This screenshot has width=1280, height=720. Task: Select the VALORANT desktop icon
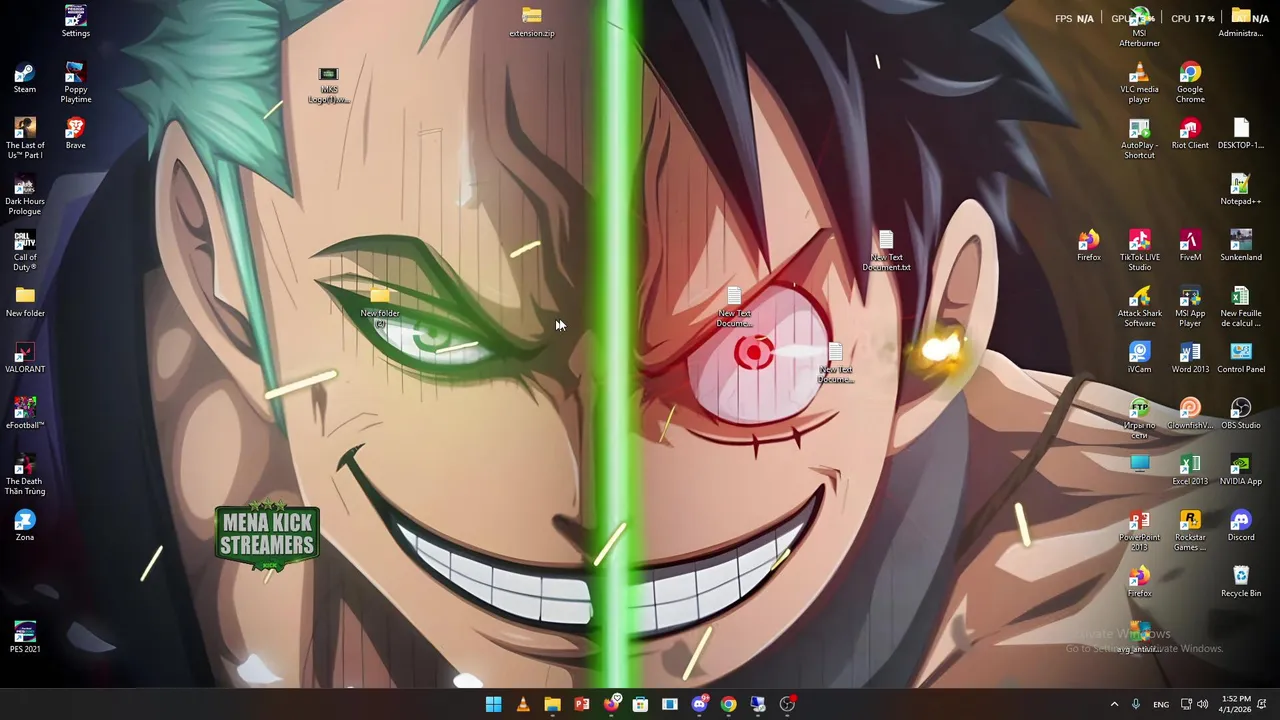25,359
